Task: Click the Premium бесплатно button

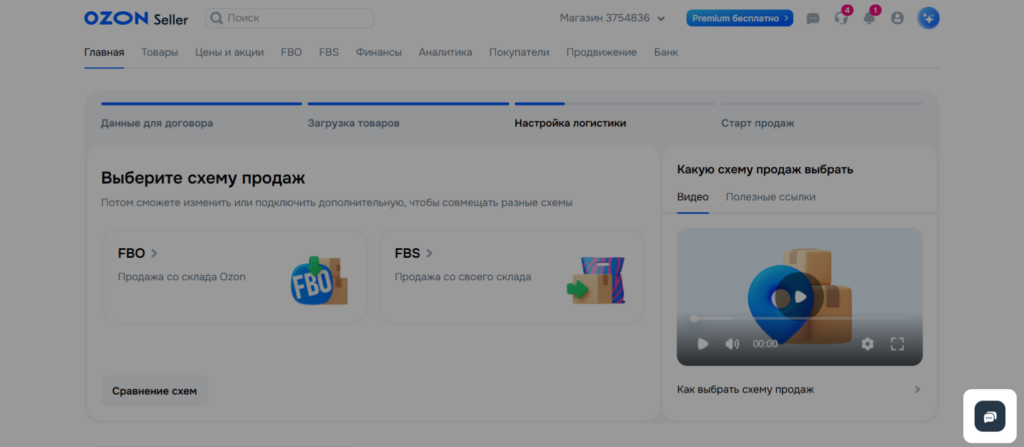Action: (739, 18)
